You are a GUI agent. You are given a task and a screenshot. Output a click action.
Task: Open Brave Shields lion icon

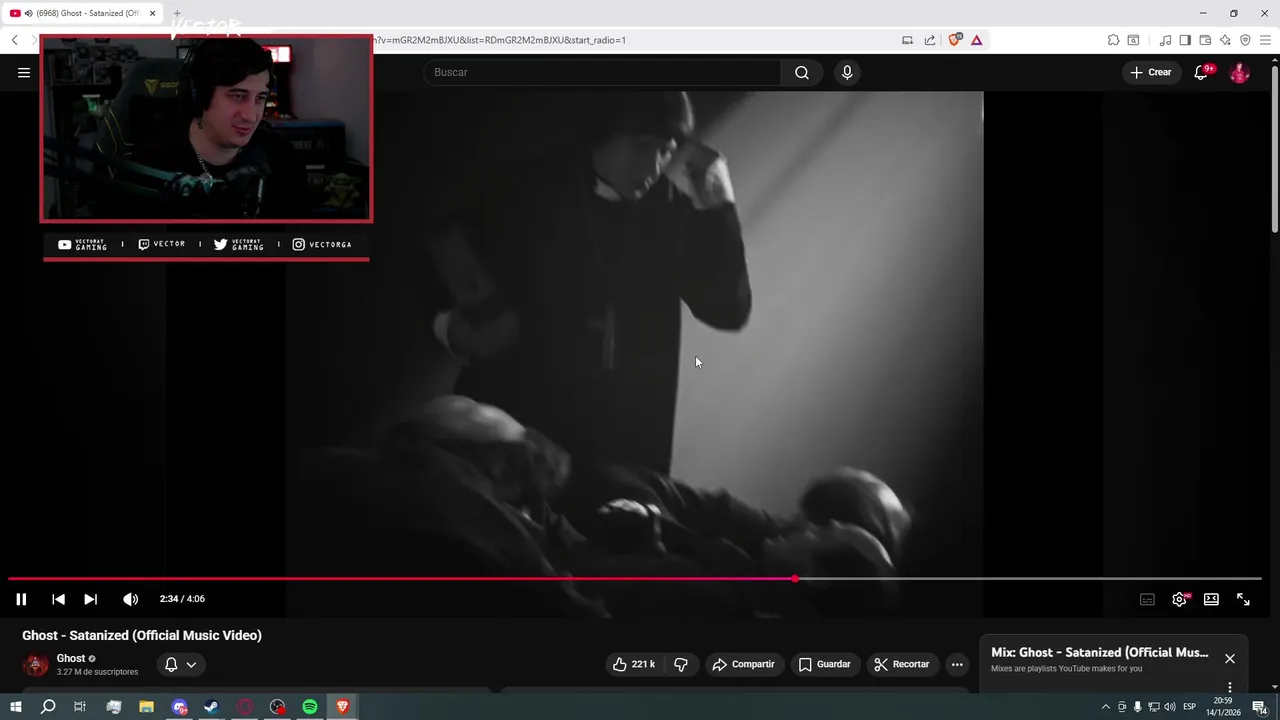tap(954, 40)
